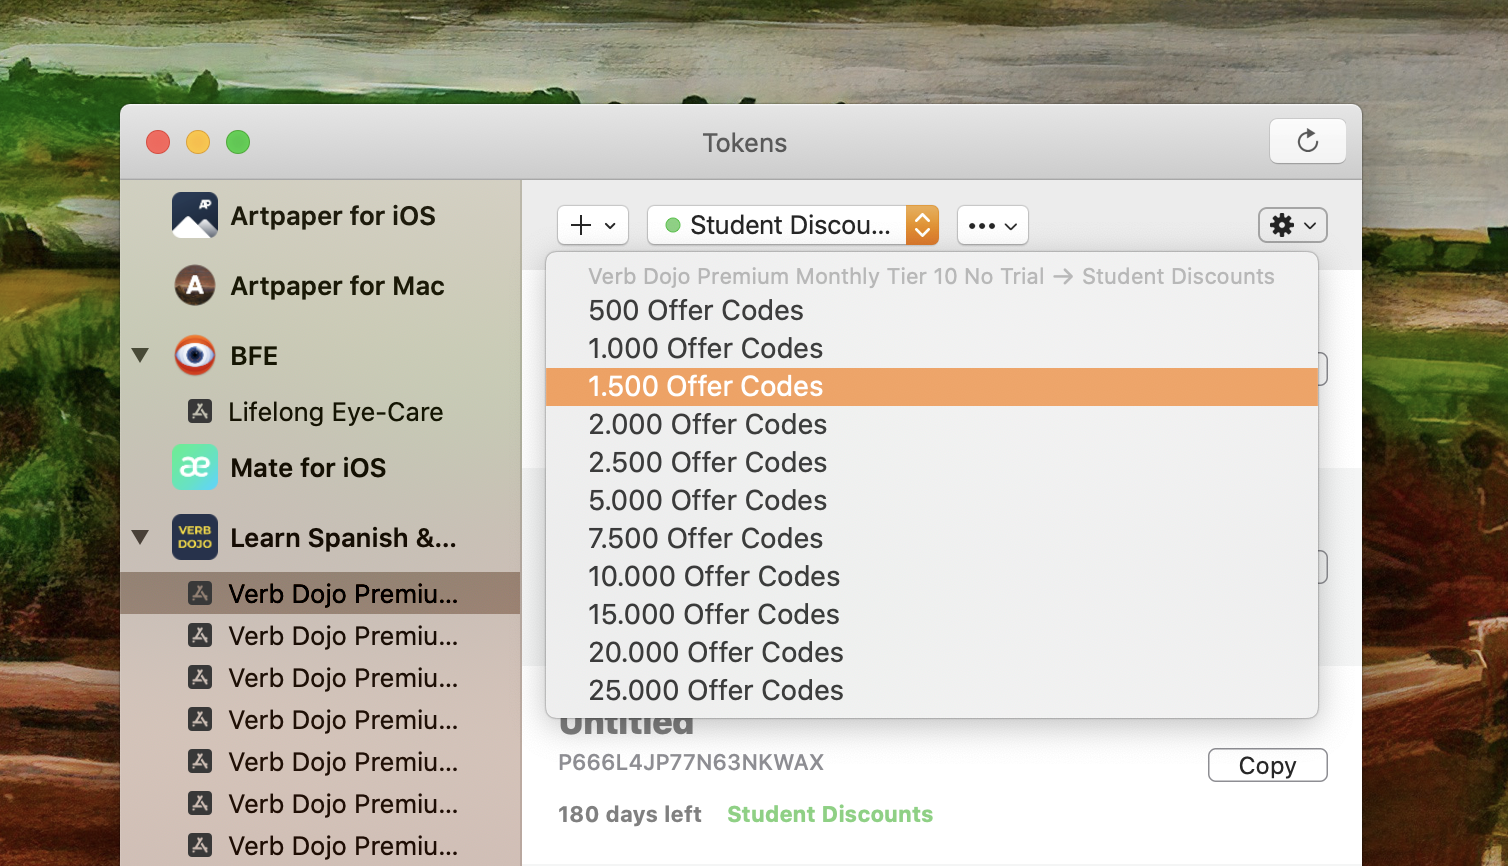Collapse the BFE disclosure triangle
The image size is (1508, 866).
coord(141,355)
